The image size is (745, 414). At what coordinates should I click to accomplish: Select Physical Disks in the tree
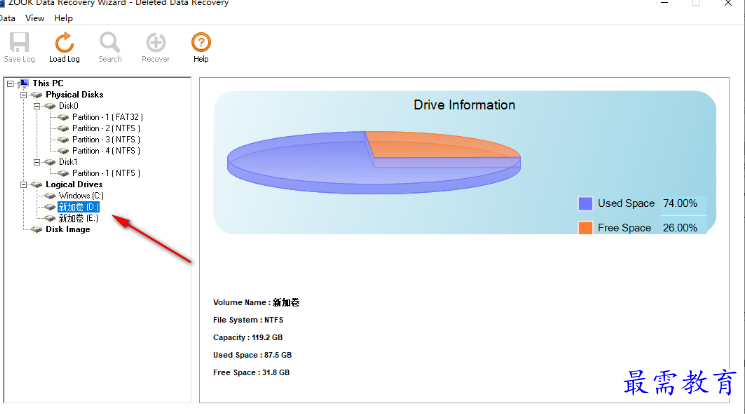75,95
